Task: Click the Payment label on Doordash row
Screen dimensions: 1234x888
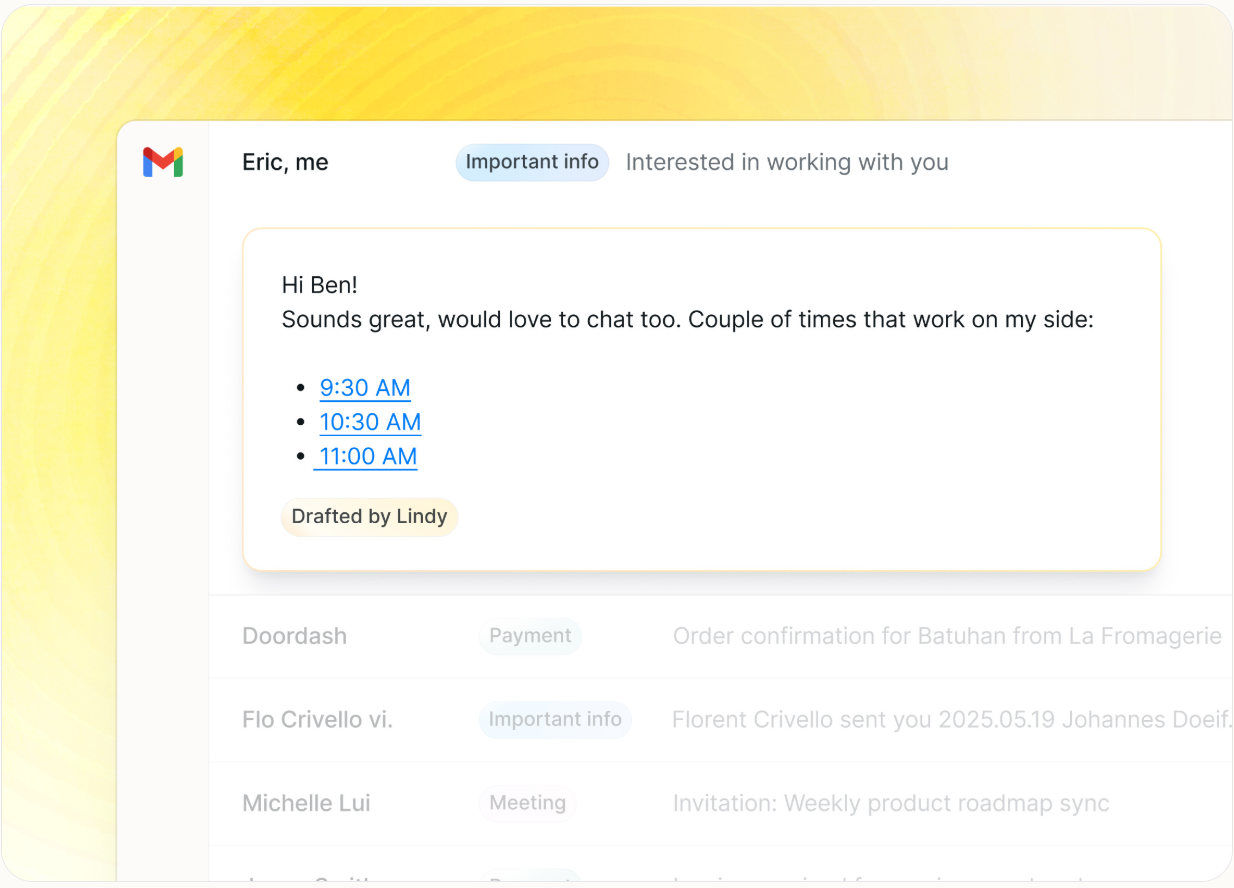Action: (x=530, y=636)
